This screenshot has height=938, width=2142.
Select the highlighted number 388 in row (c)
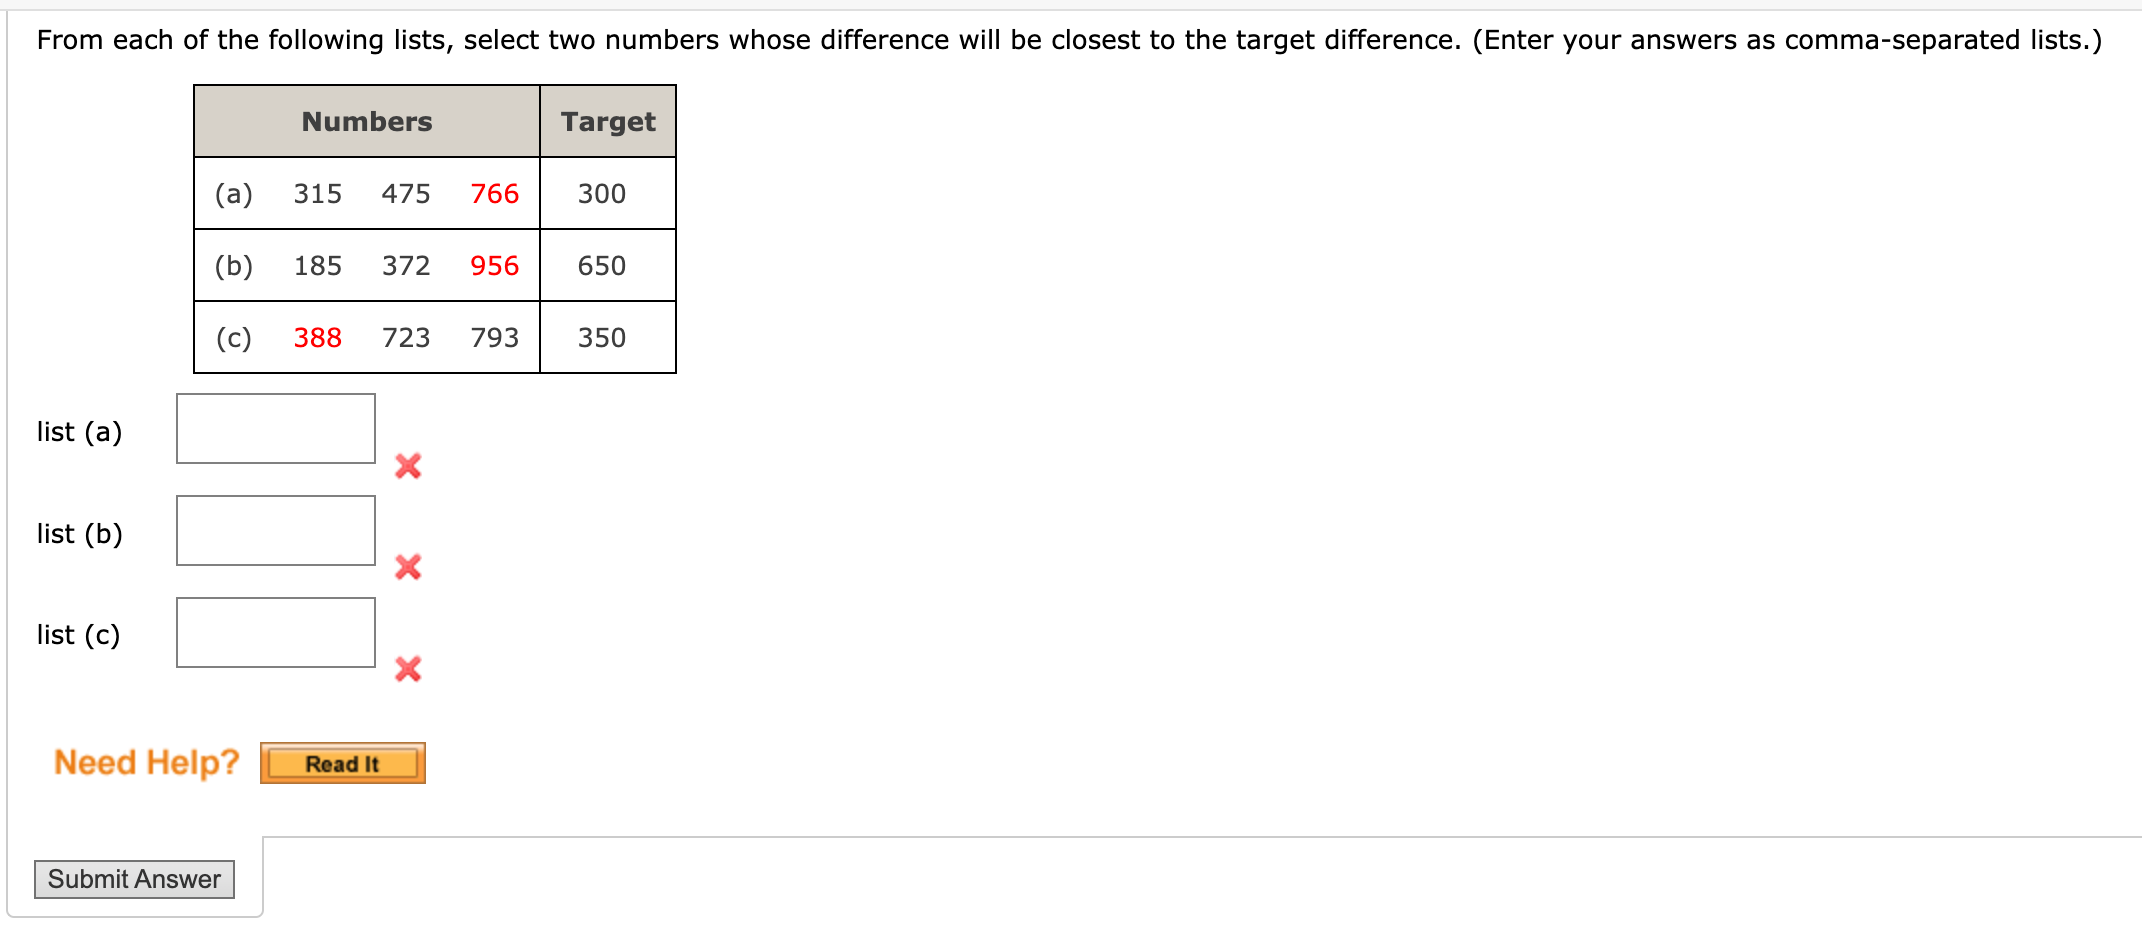point(316,338)
